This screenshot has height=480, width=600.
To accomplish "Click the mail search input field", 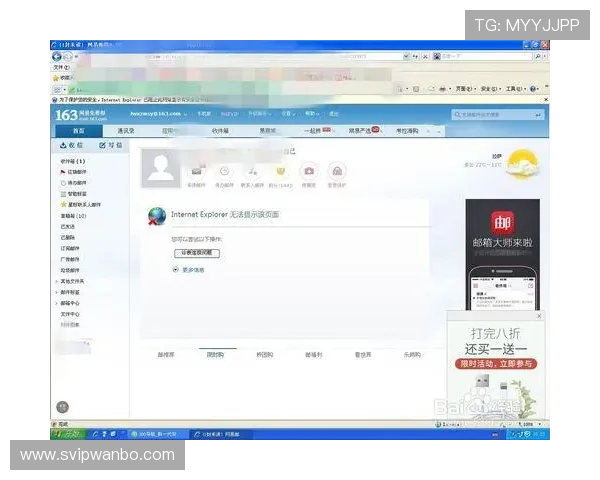I will [498, 114].
